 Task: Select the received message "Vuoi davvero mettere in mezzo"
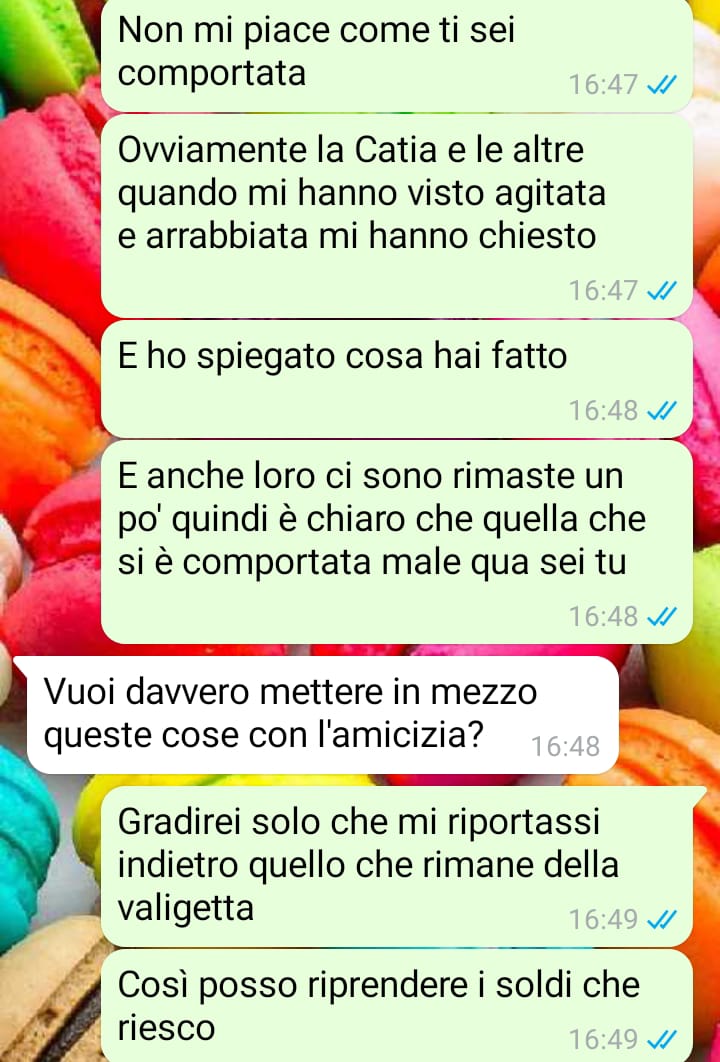point(316,715)
